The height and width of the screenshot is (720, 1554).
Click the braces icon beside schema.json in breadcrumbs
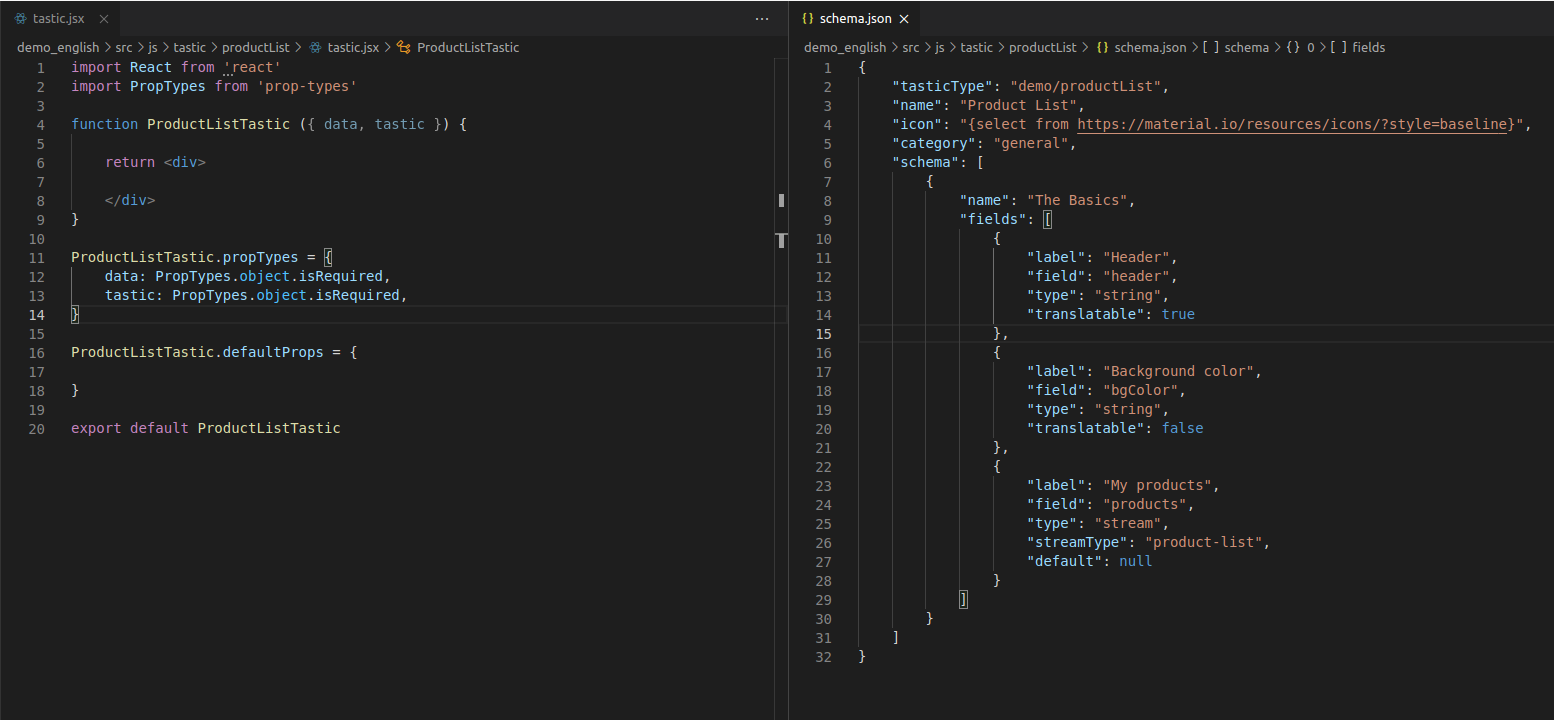(x=1102, y=47)
